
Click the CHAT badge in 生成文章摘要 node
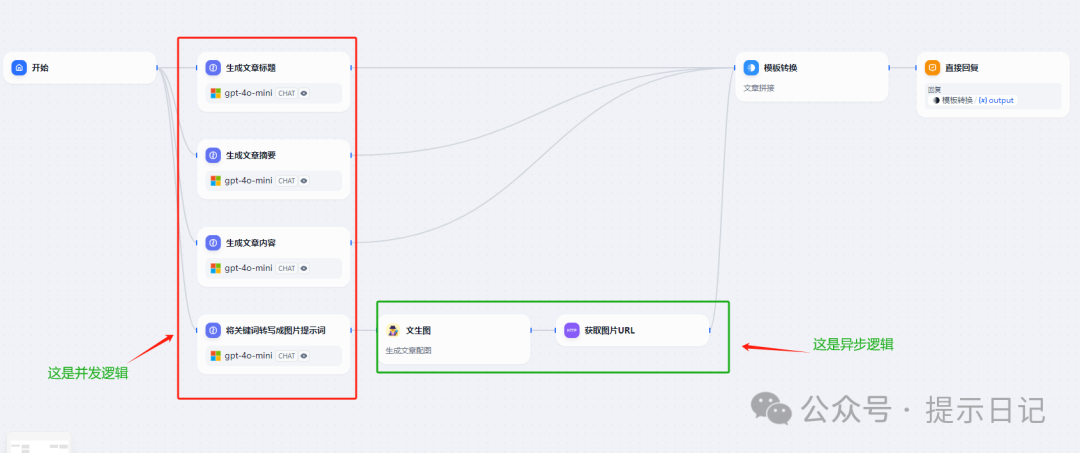(x=286, y=181)
